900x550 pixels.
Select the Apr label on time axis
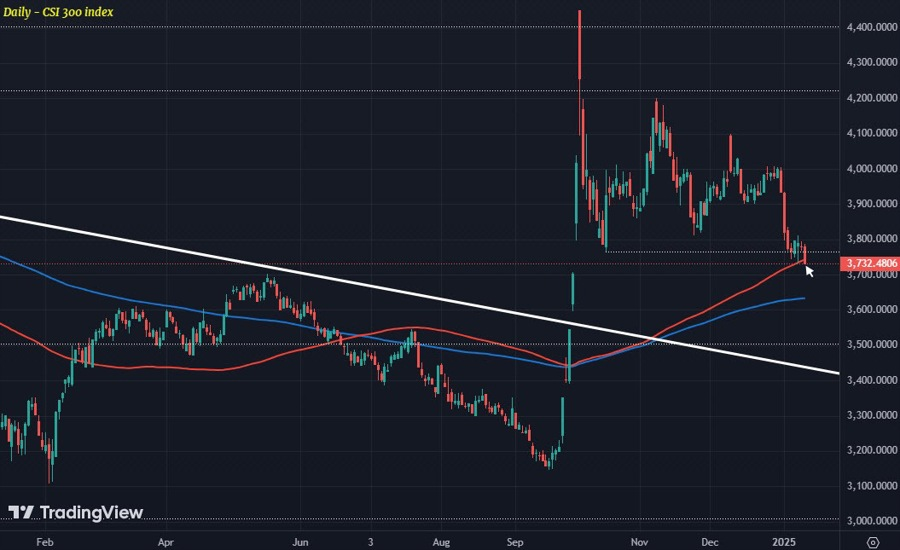click(165, 542)
